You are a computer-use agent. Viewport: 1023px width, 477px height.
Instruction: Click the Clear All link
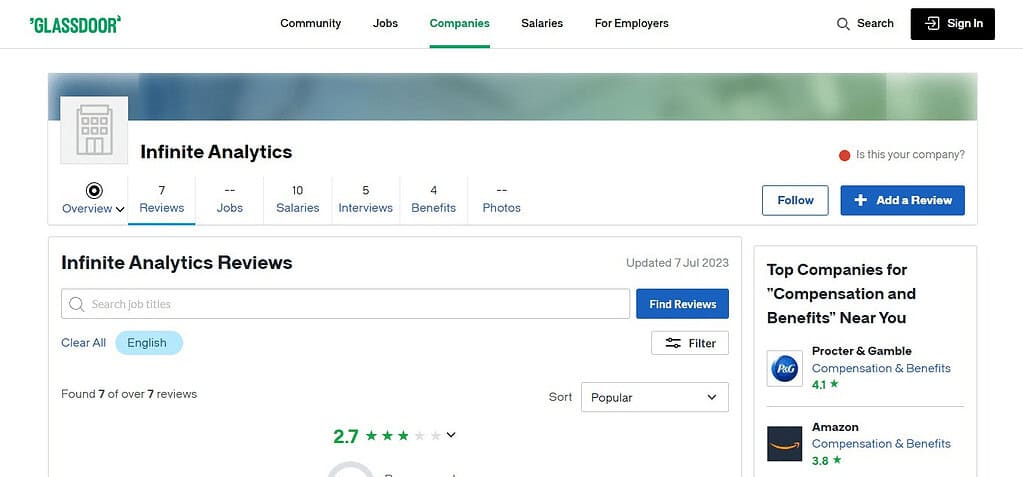[x=84, y=343]
